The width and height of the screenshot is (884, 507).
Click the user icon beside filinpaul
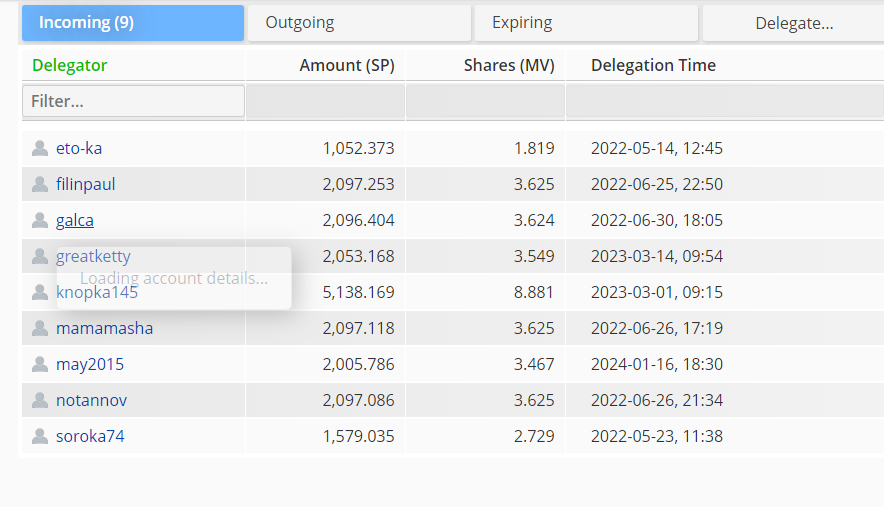[x=40, y=184]
